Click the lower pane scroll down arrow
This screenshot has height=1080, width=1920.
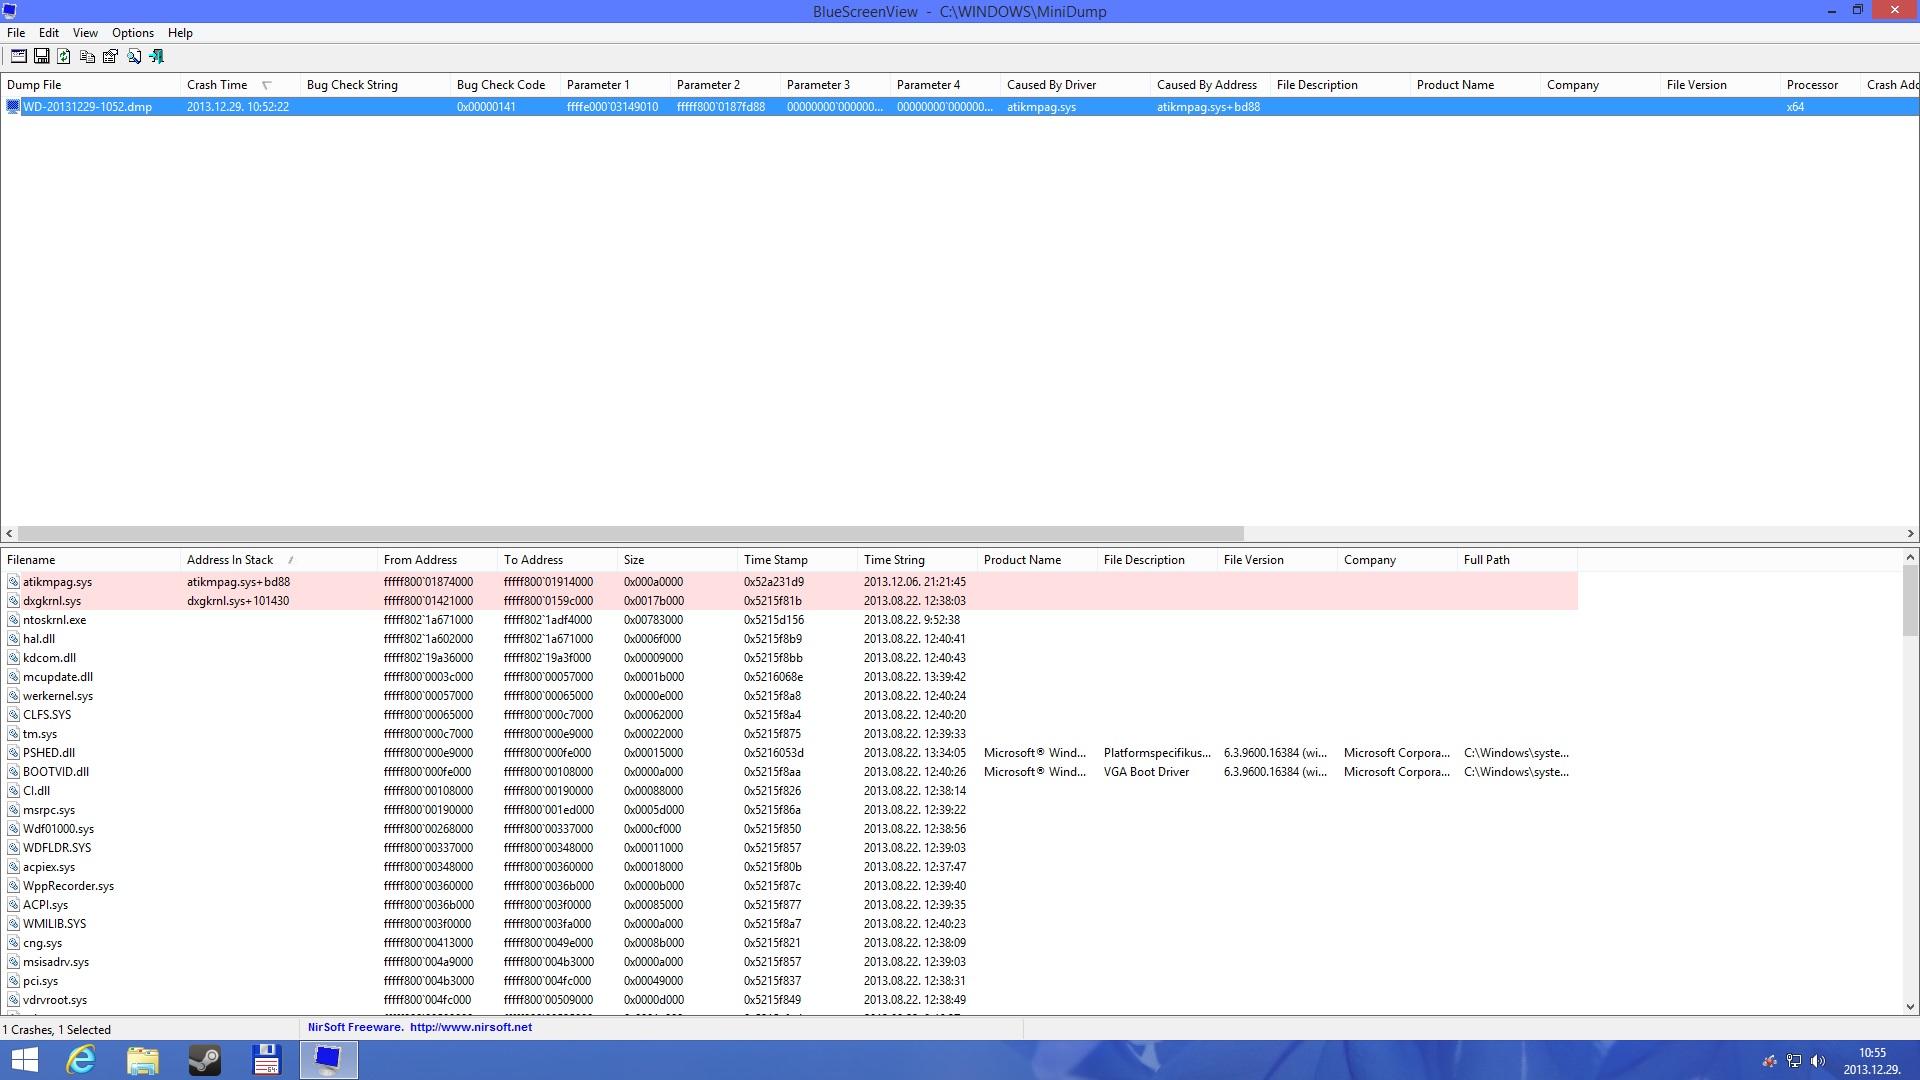click(x=1910, y=1007)
